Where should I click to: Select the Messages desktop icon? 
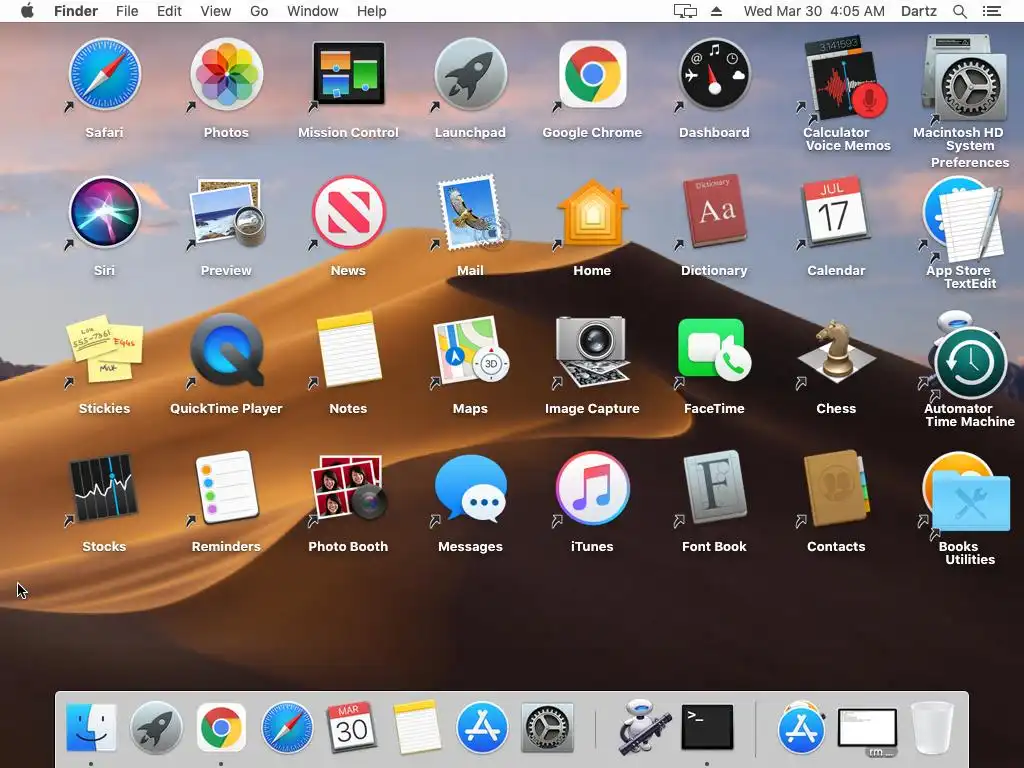pos(471,488)
